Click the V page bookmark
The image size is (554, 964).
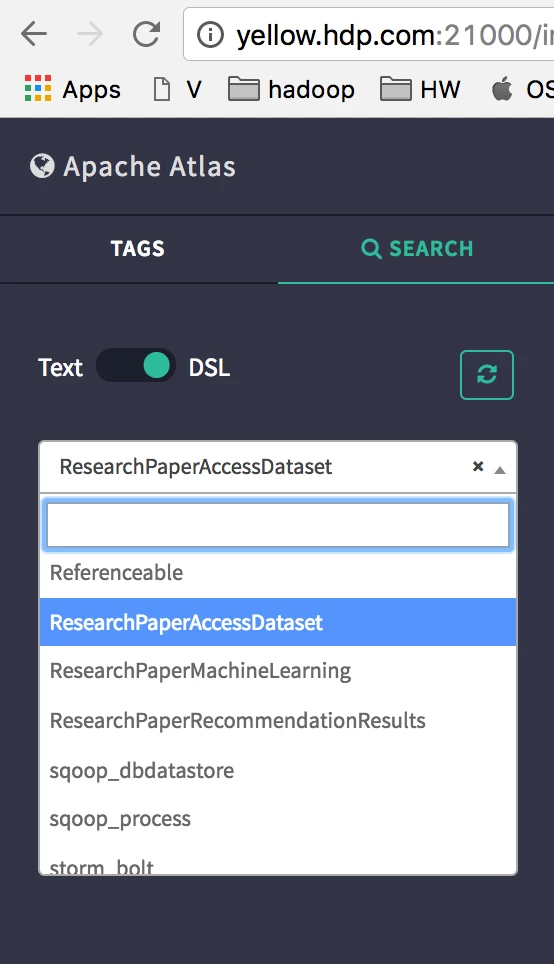[178, 90]
